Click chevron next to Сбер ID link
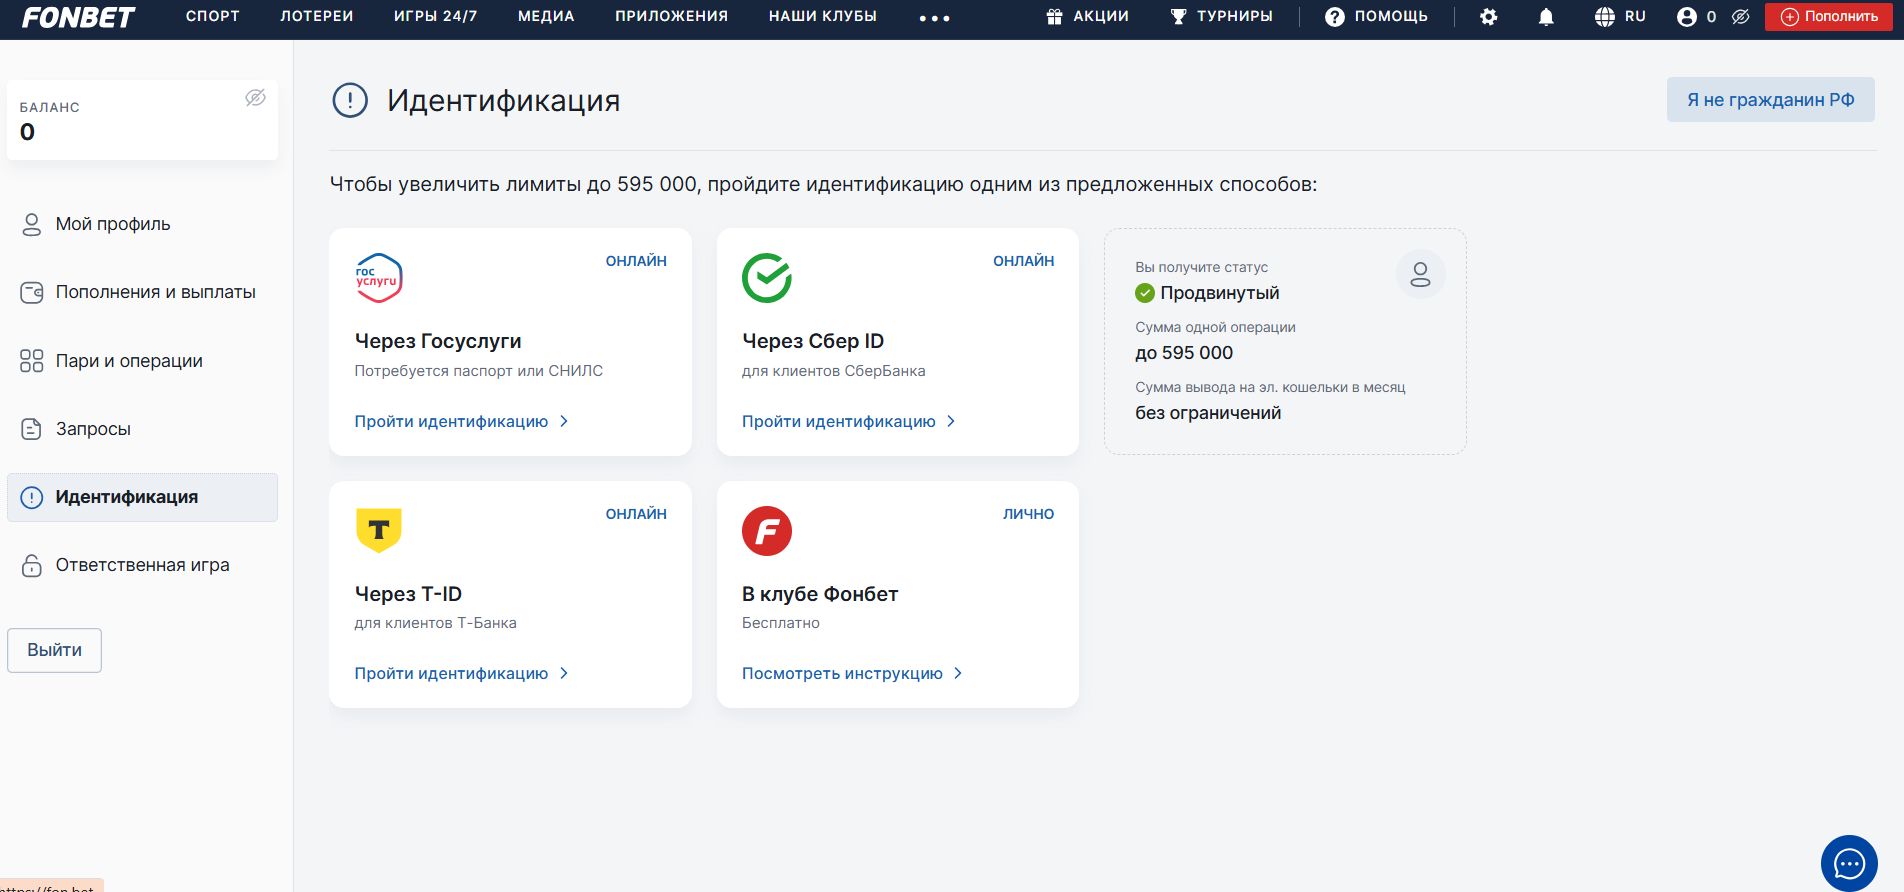The width and height of the screenshot is (1904, 892). (x=951, y=421)
